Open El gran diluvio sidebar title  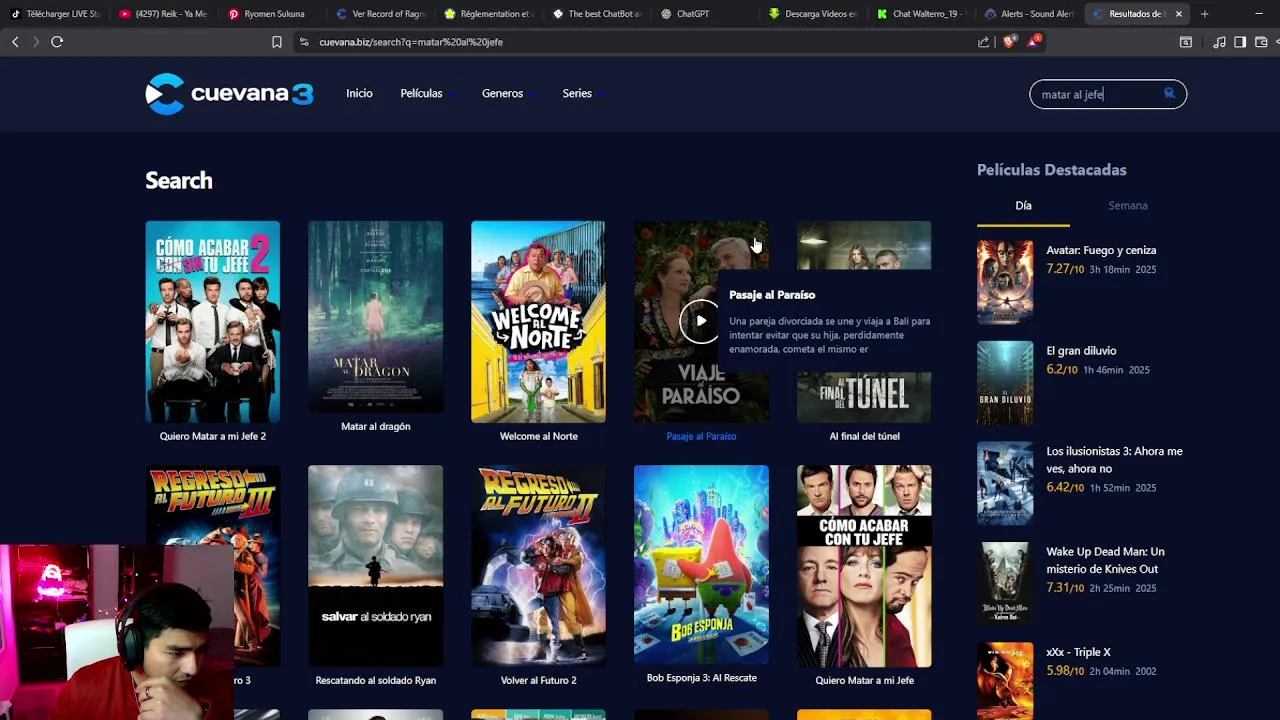[1081, 351]
